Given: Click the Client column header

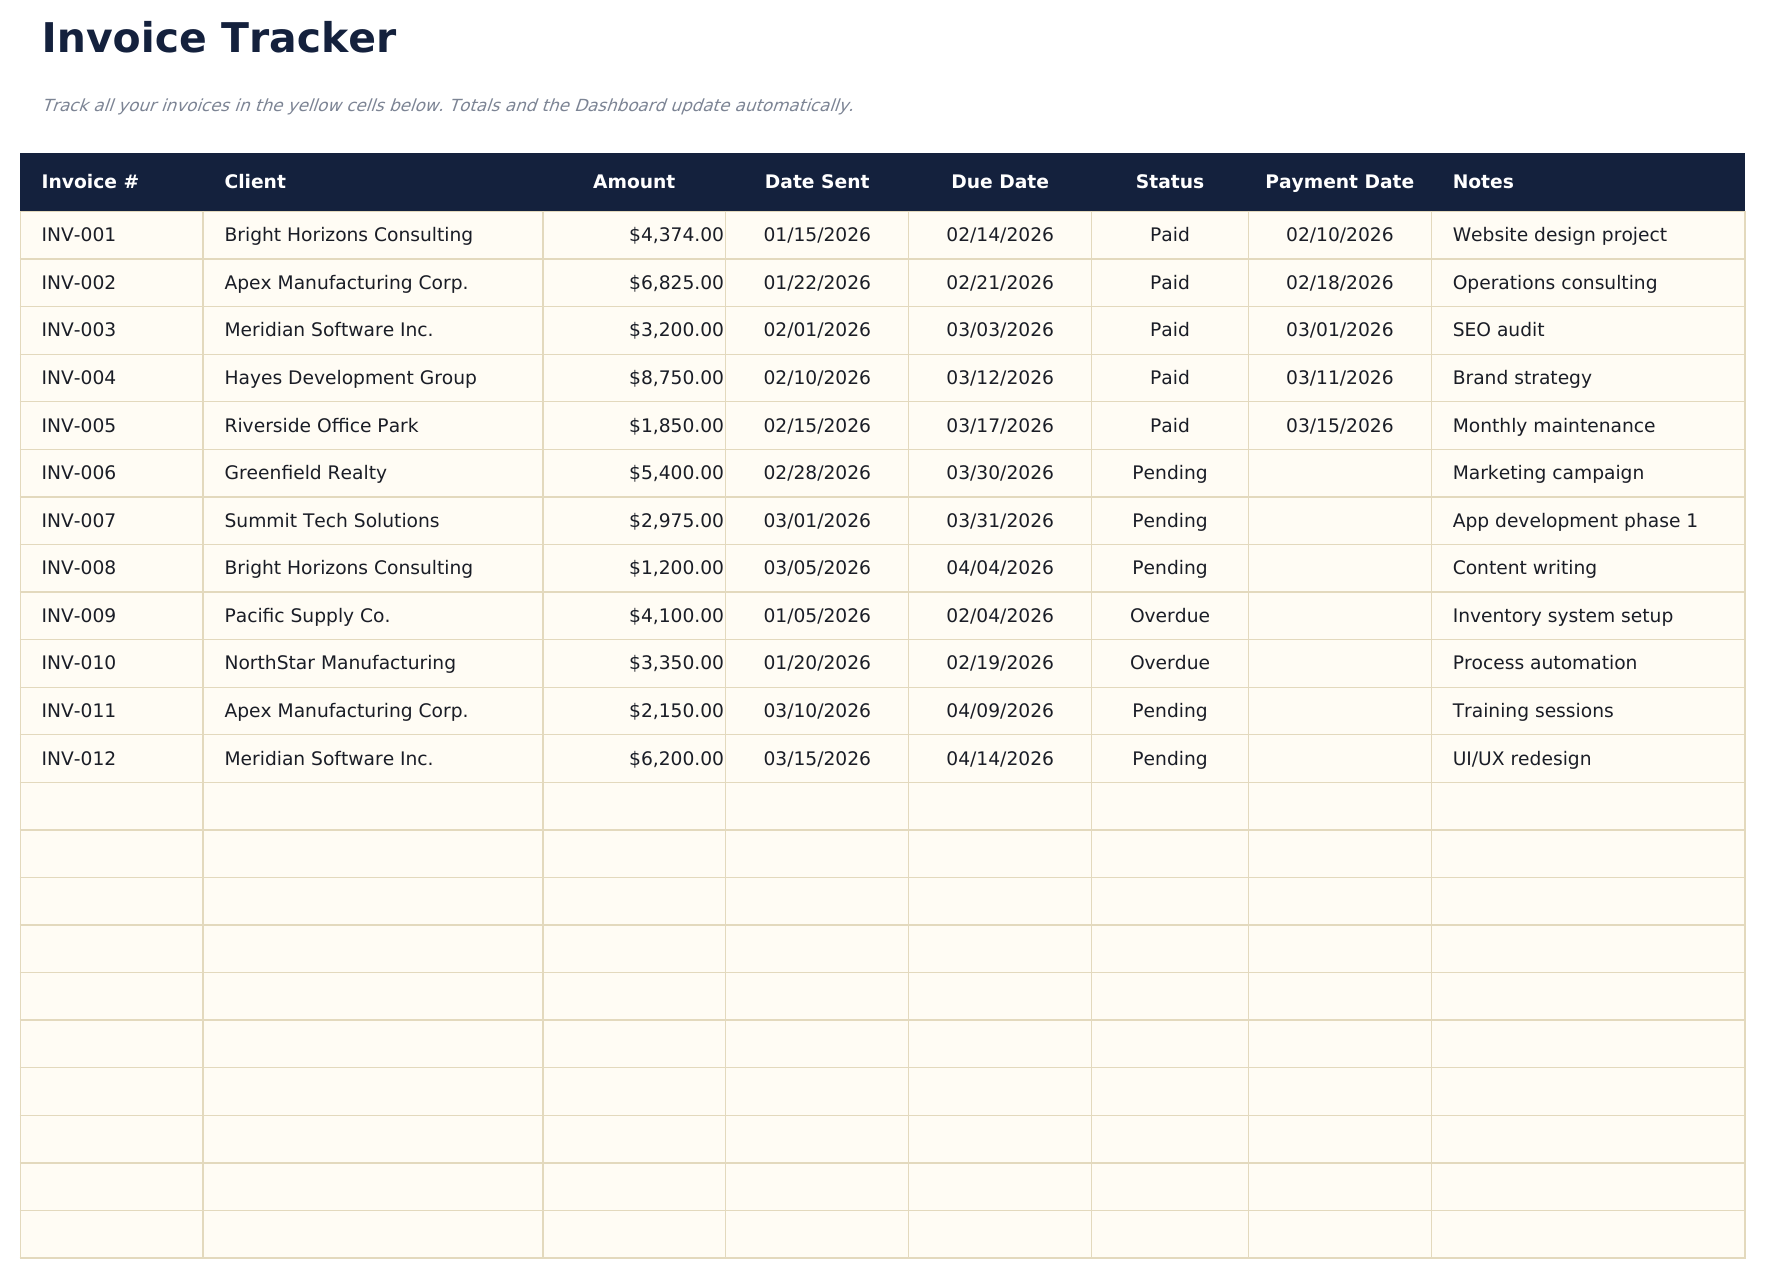Looking at the screenshot, I should click(x=255, y=181).
